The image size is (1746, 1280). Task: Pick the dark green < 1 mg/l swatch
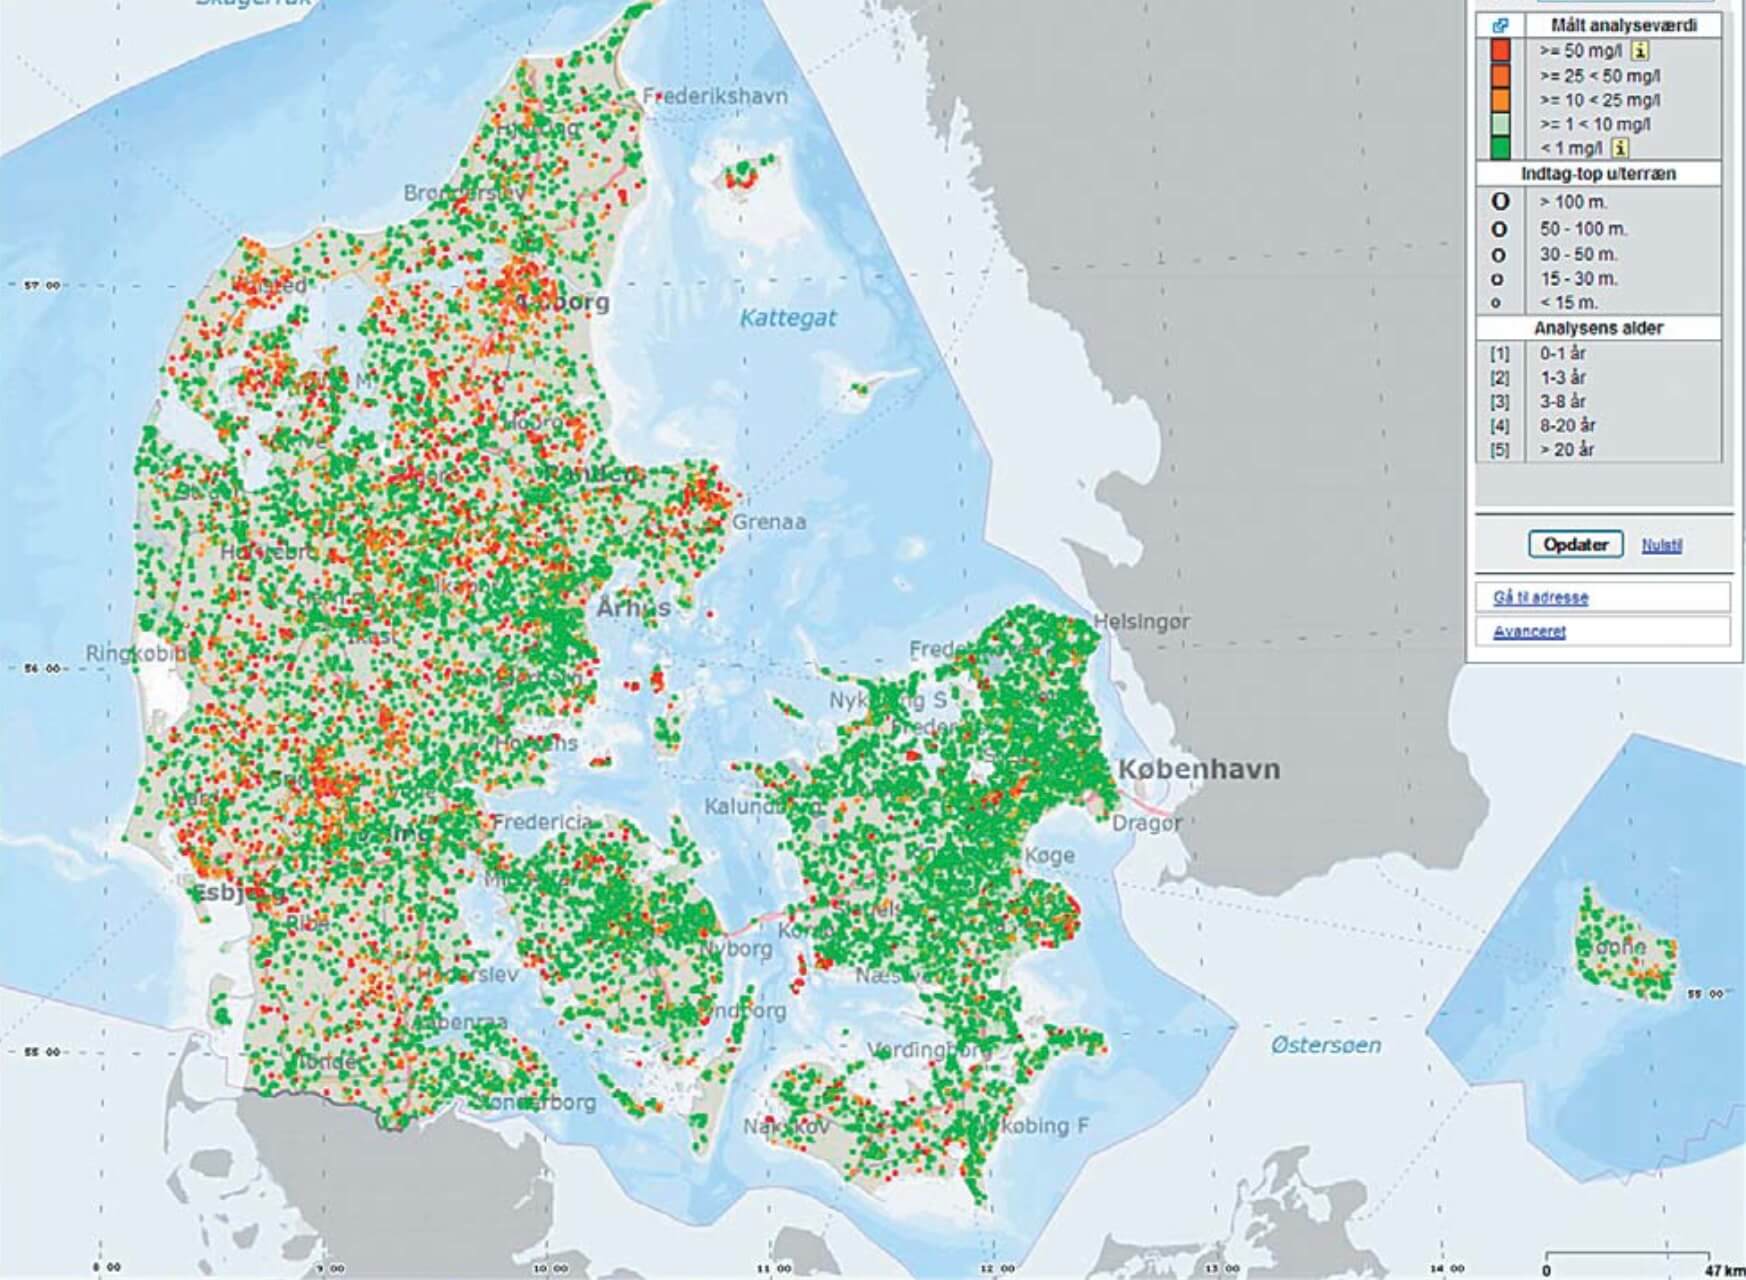pos(1500,148)
